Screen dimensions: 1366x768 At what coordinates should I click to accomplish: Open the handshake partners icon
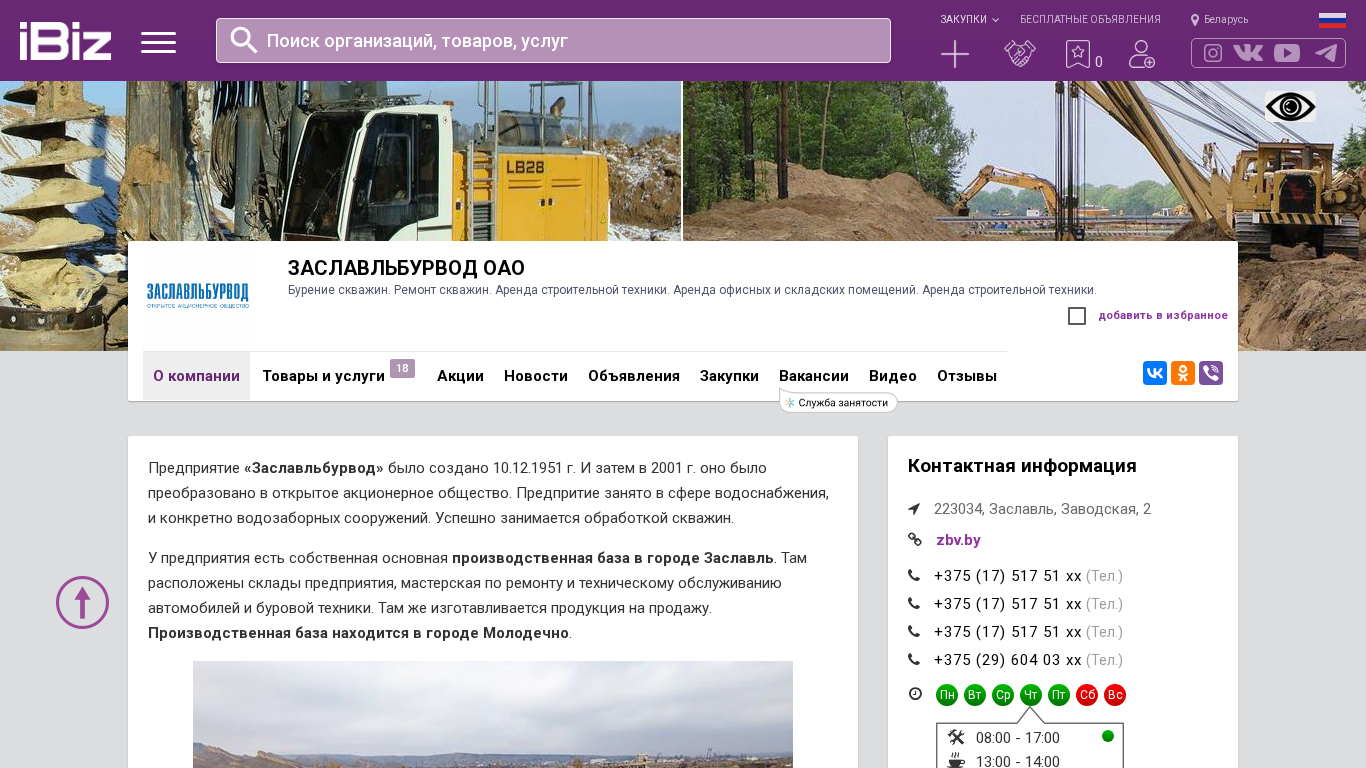tap(1020, 54)
